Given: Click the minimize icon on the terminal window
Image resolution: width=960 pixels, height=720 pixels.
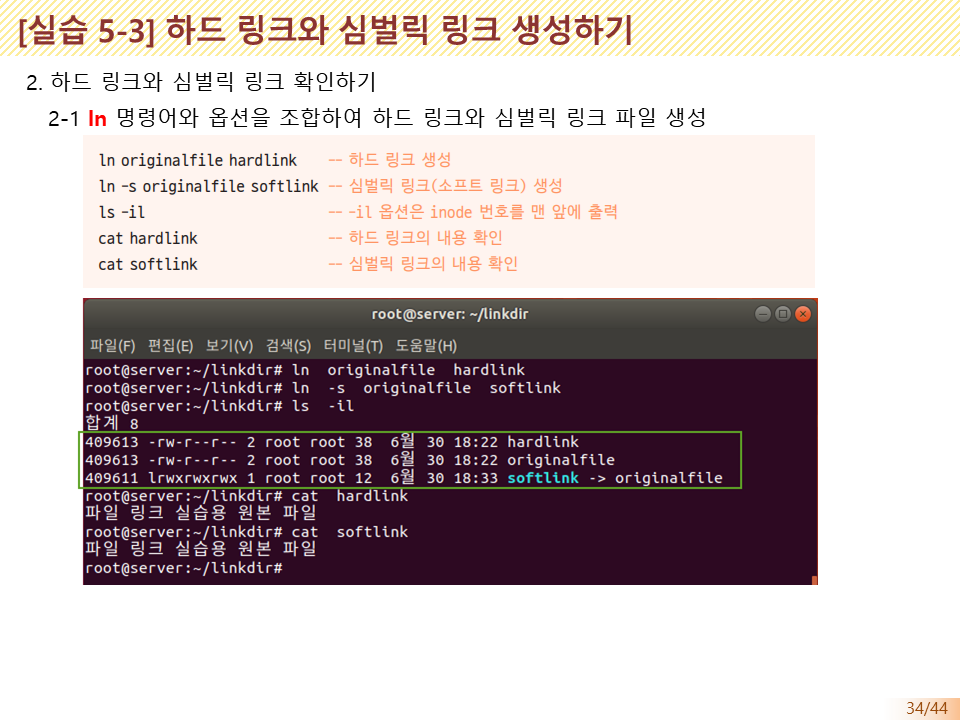Looking at the screenshot, I should tap(763, 313).
